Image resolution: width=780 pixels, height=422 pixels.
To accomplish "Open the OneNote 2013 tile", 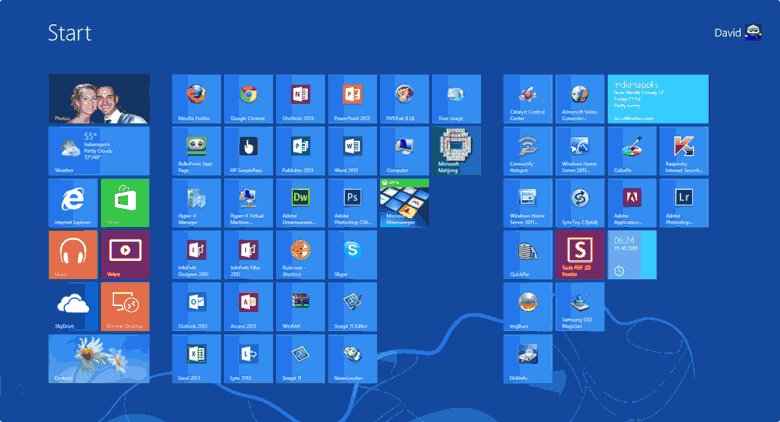I will tap(300, 99).
